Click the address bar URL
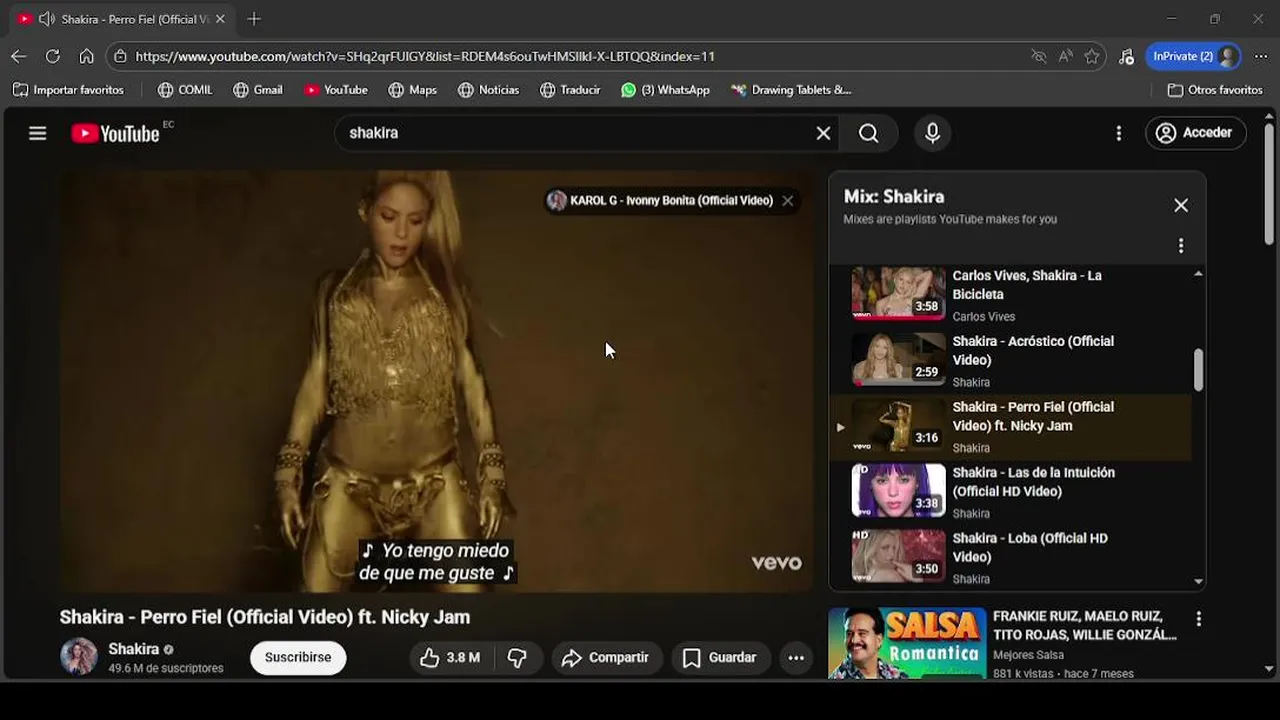1280x720 pixels. click(425, 56)
